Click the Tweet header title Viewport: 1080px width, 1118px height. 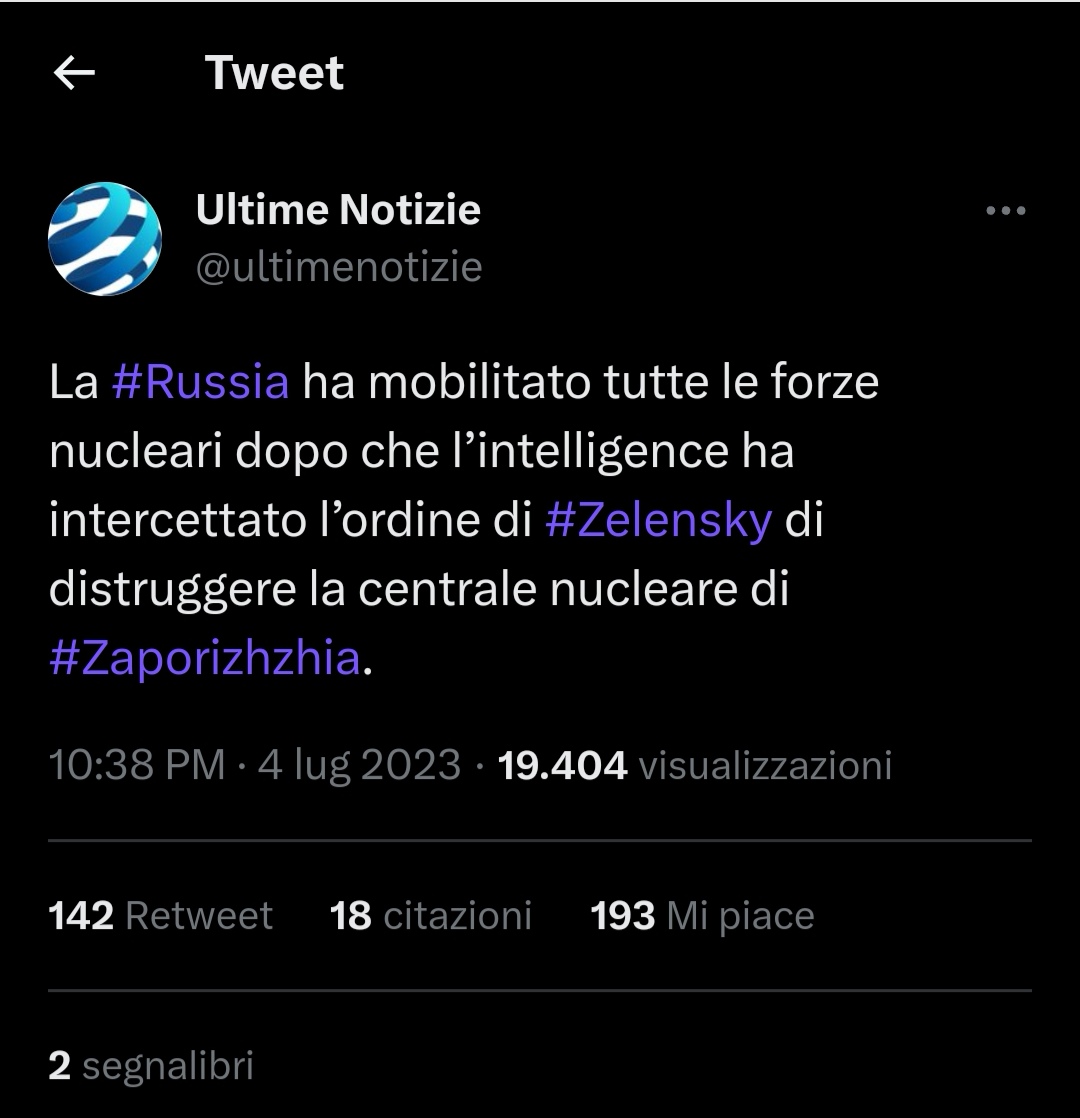[x=274, y=73]
